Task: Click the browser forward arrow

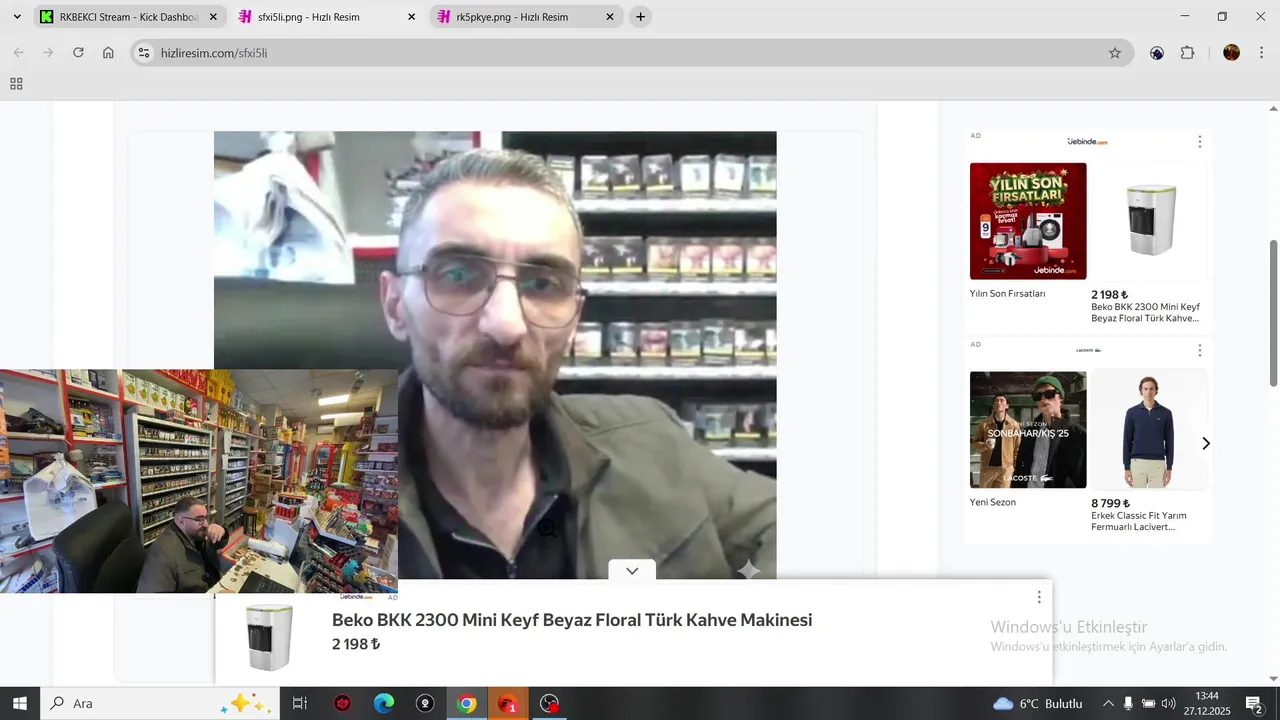Action: coord(48,53)
